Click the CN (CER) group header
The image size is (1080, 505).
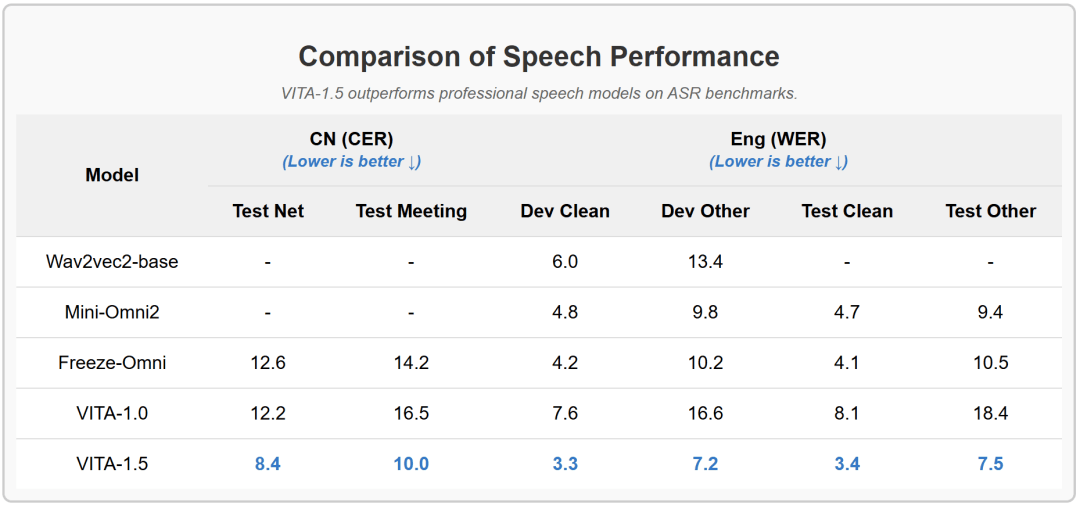click(x=351, y=140)
